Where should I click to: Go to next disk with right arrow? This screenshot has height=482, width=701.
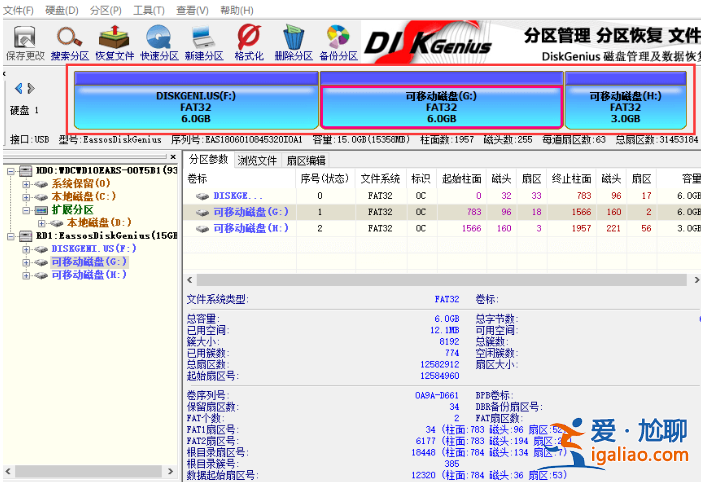pos(30,88)
